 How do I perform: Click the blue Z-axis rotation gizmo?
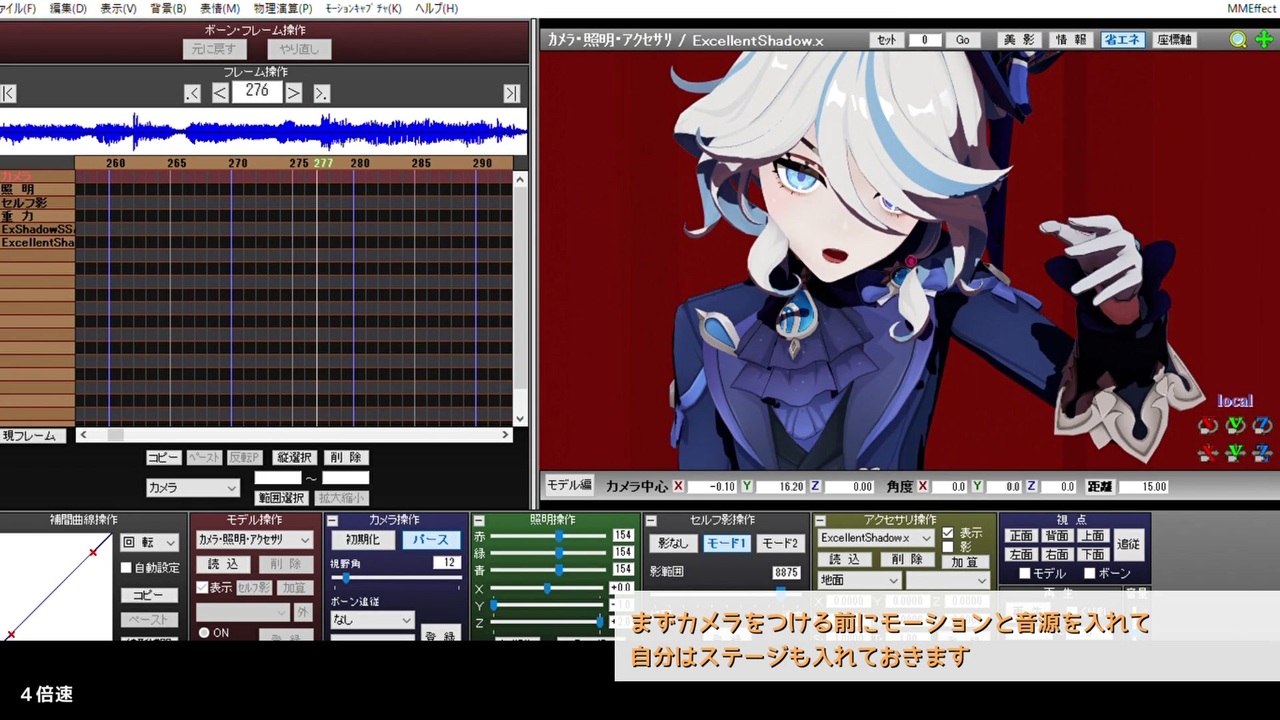(x=1262, y=426)
